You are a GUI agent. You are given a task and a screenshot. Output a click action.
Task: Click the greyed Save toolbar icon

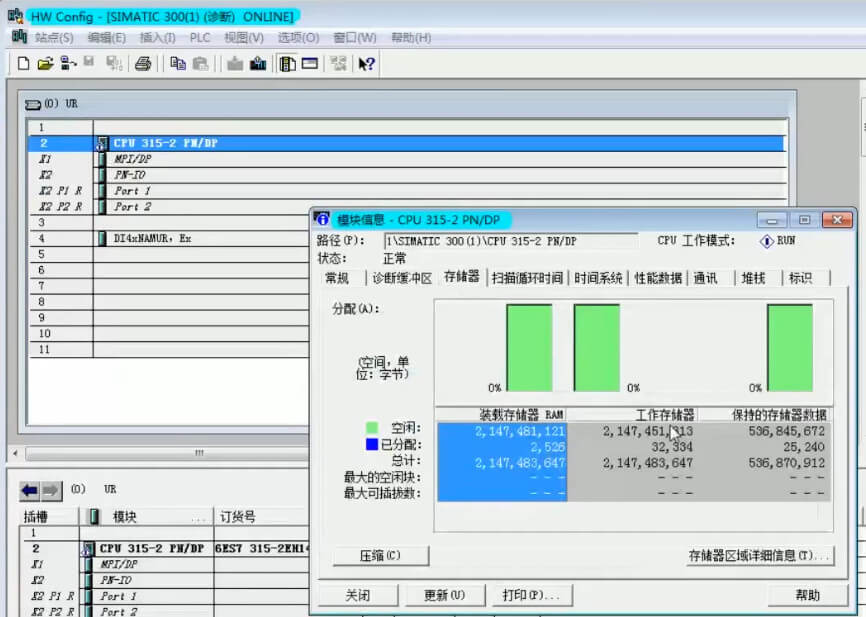tap(89, 62)
